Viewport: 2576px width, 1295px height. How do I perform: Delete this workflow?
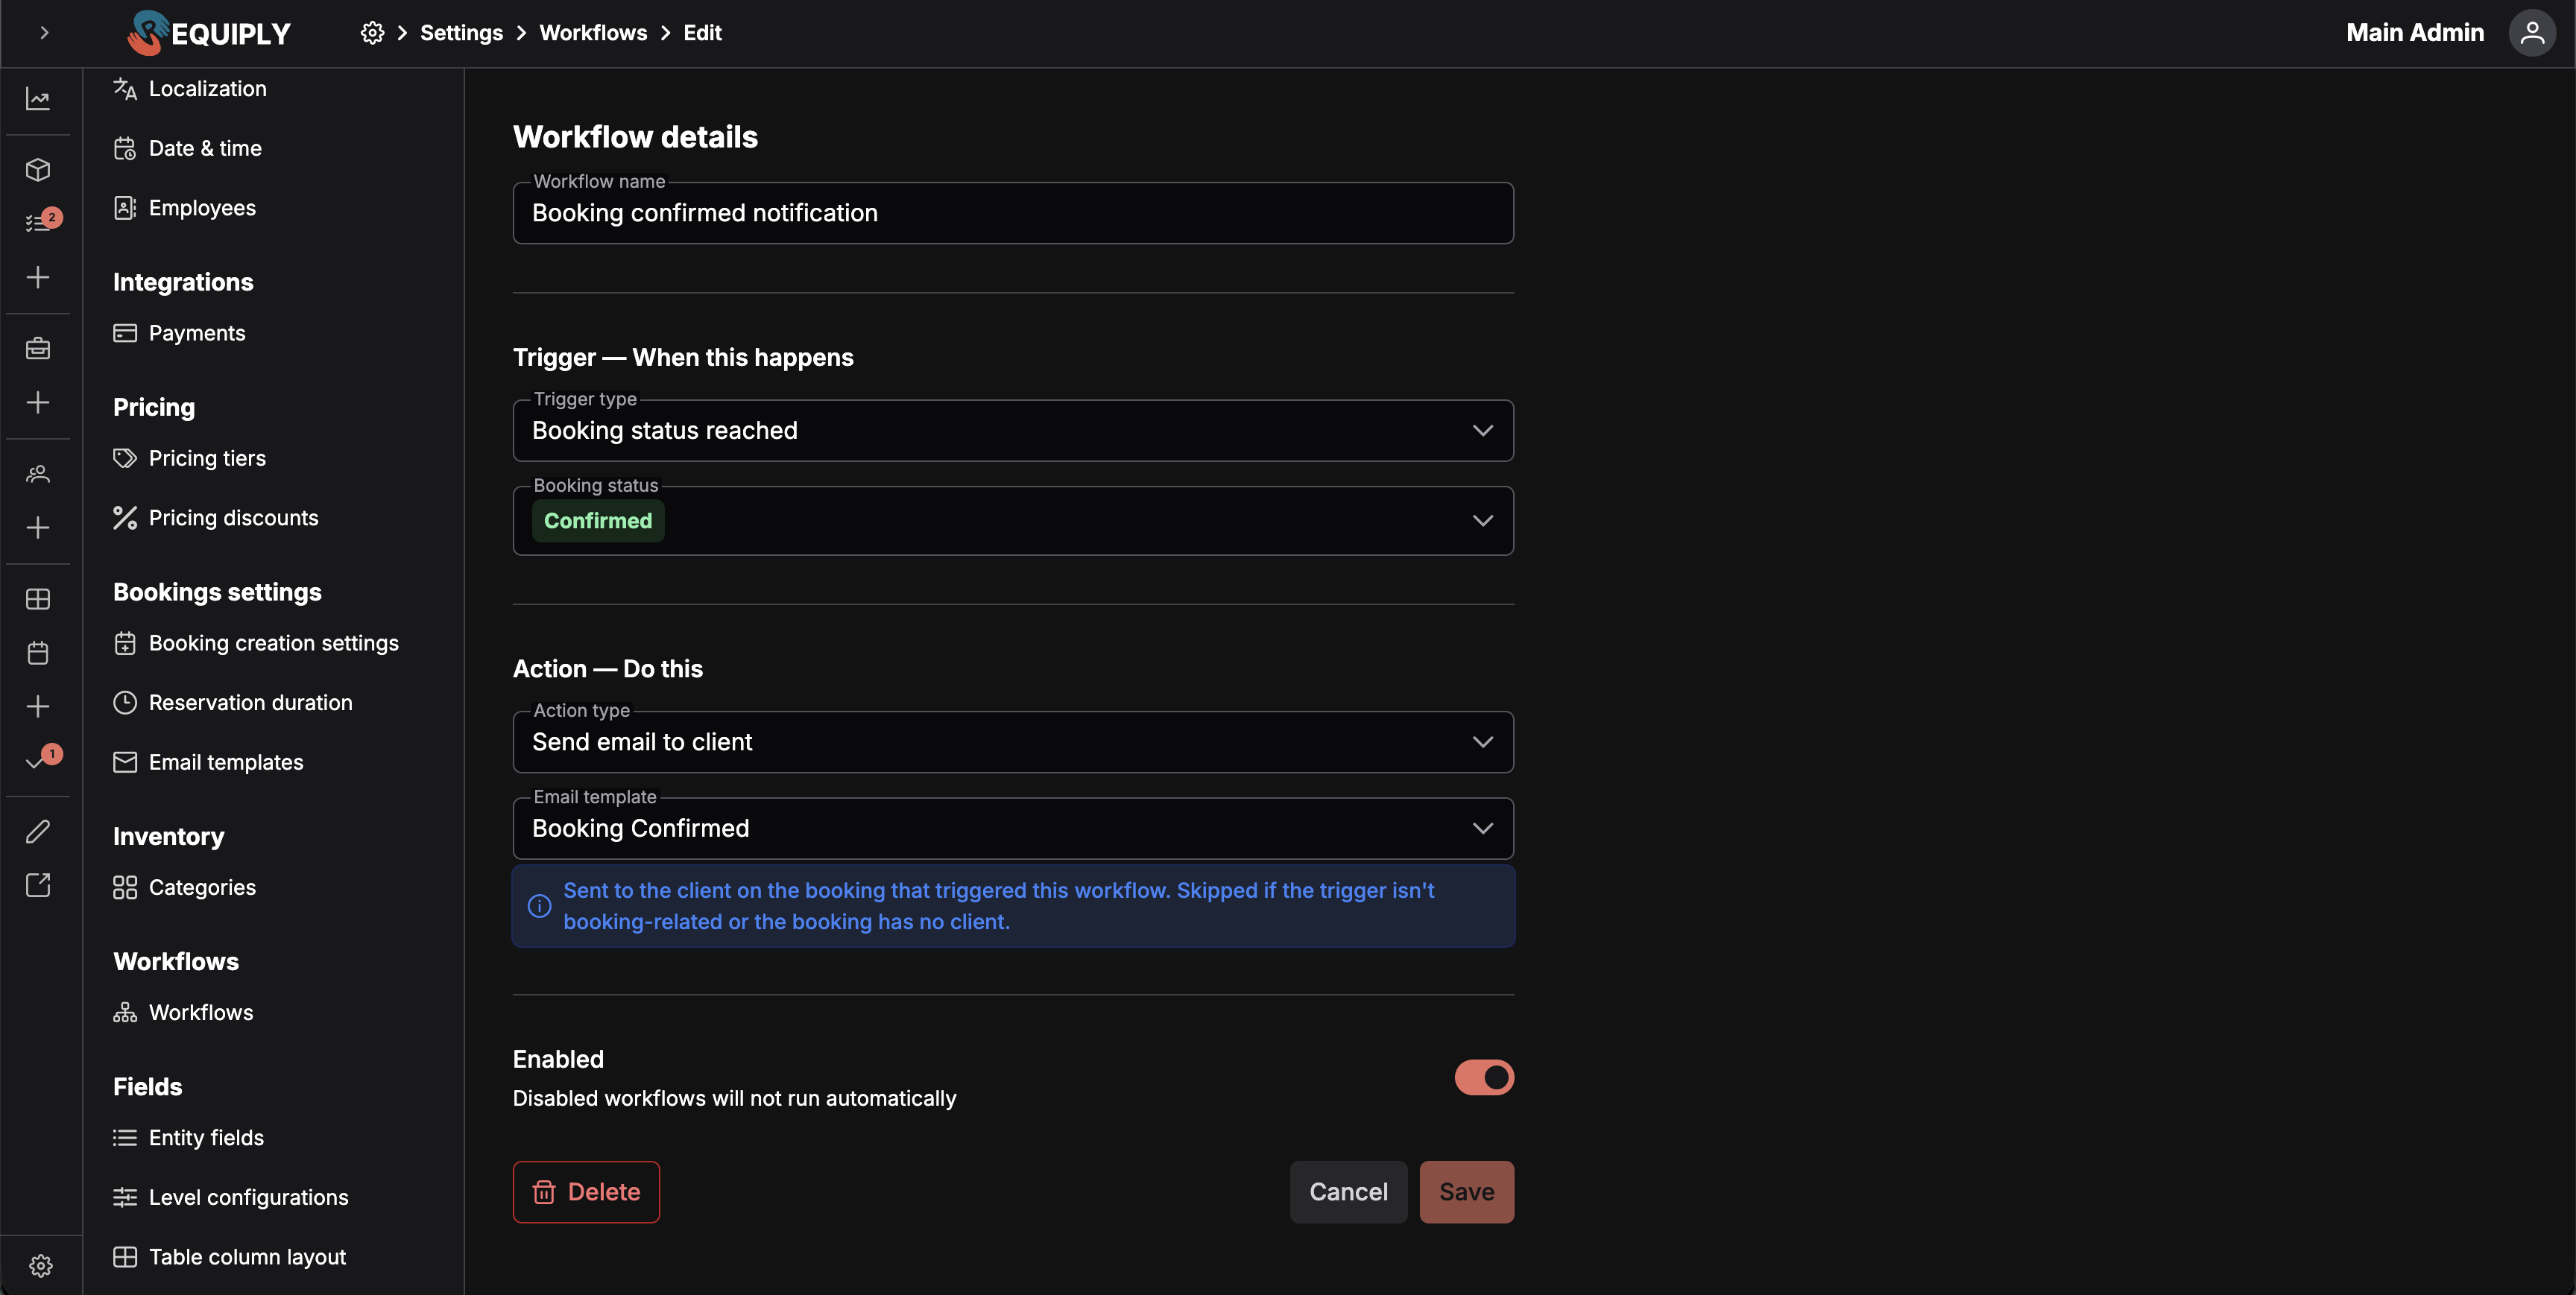click(586, 1192)
